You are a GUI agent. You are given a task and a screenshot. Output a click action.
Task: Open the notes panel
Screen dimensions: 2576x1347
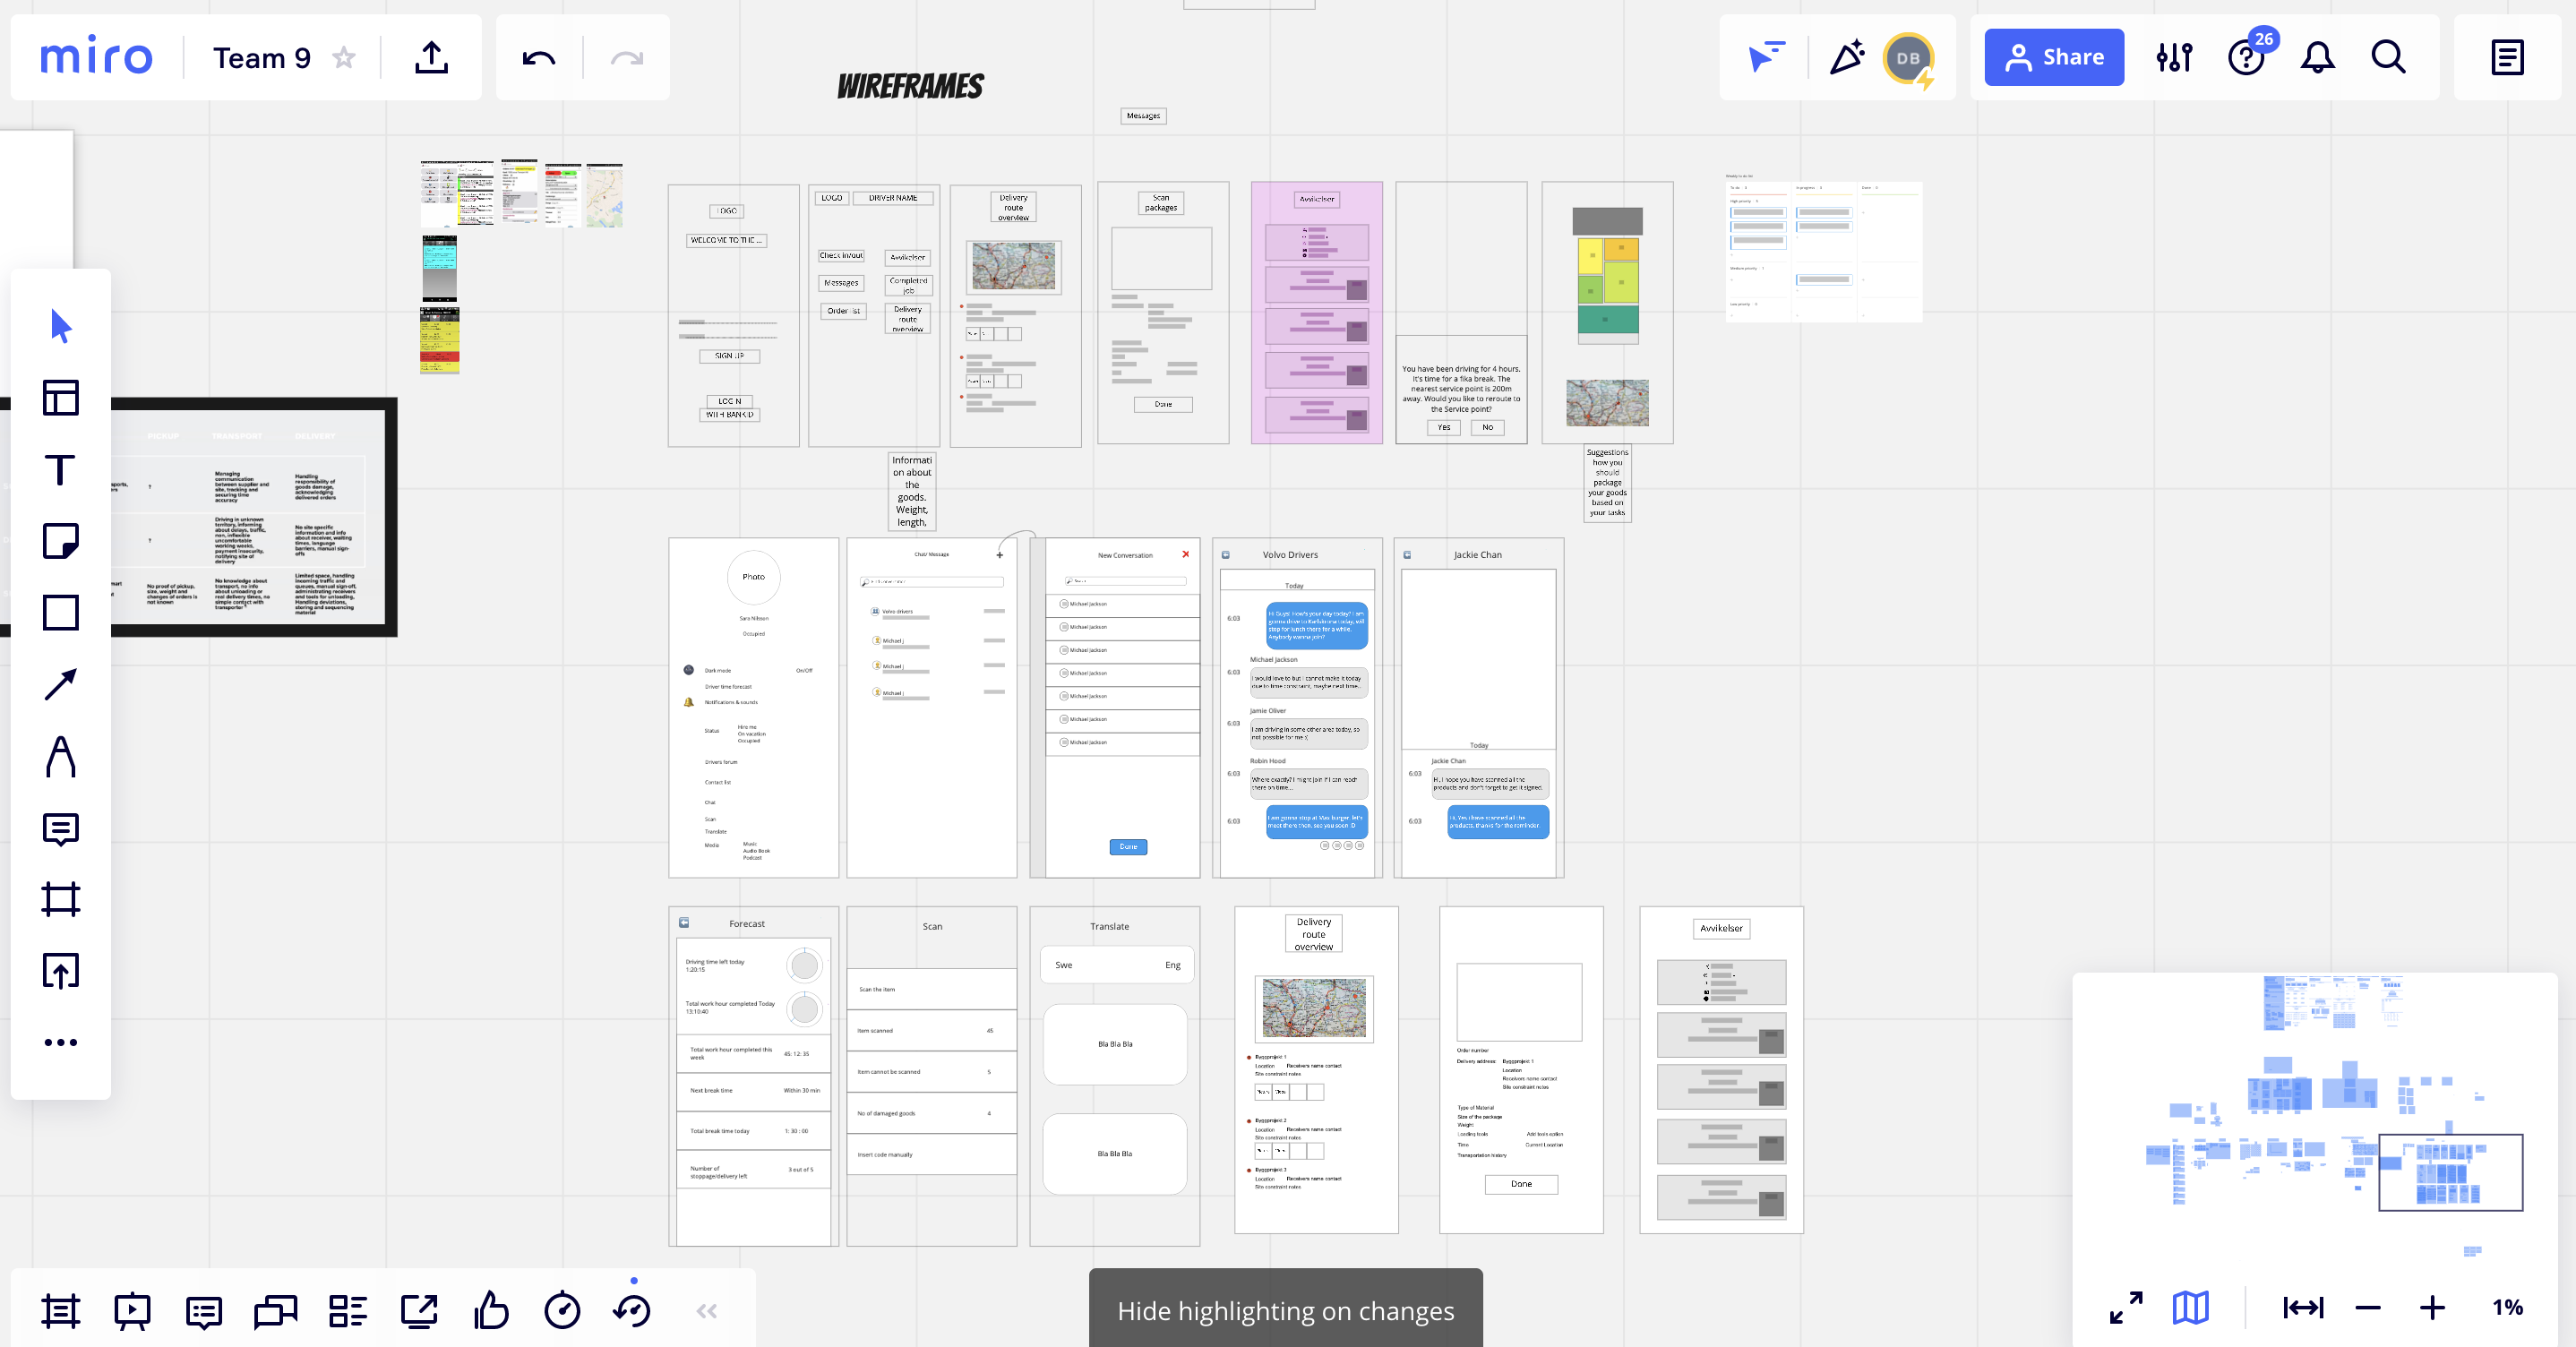click(2507, 57)
